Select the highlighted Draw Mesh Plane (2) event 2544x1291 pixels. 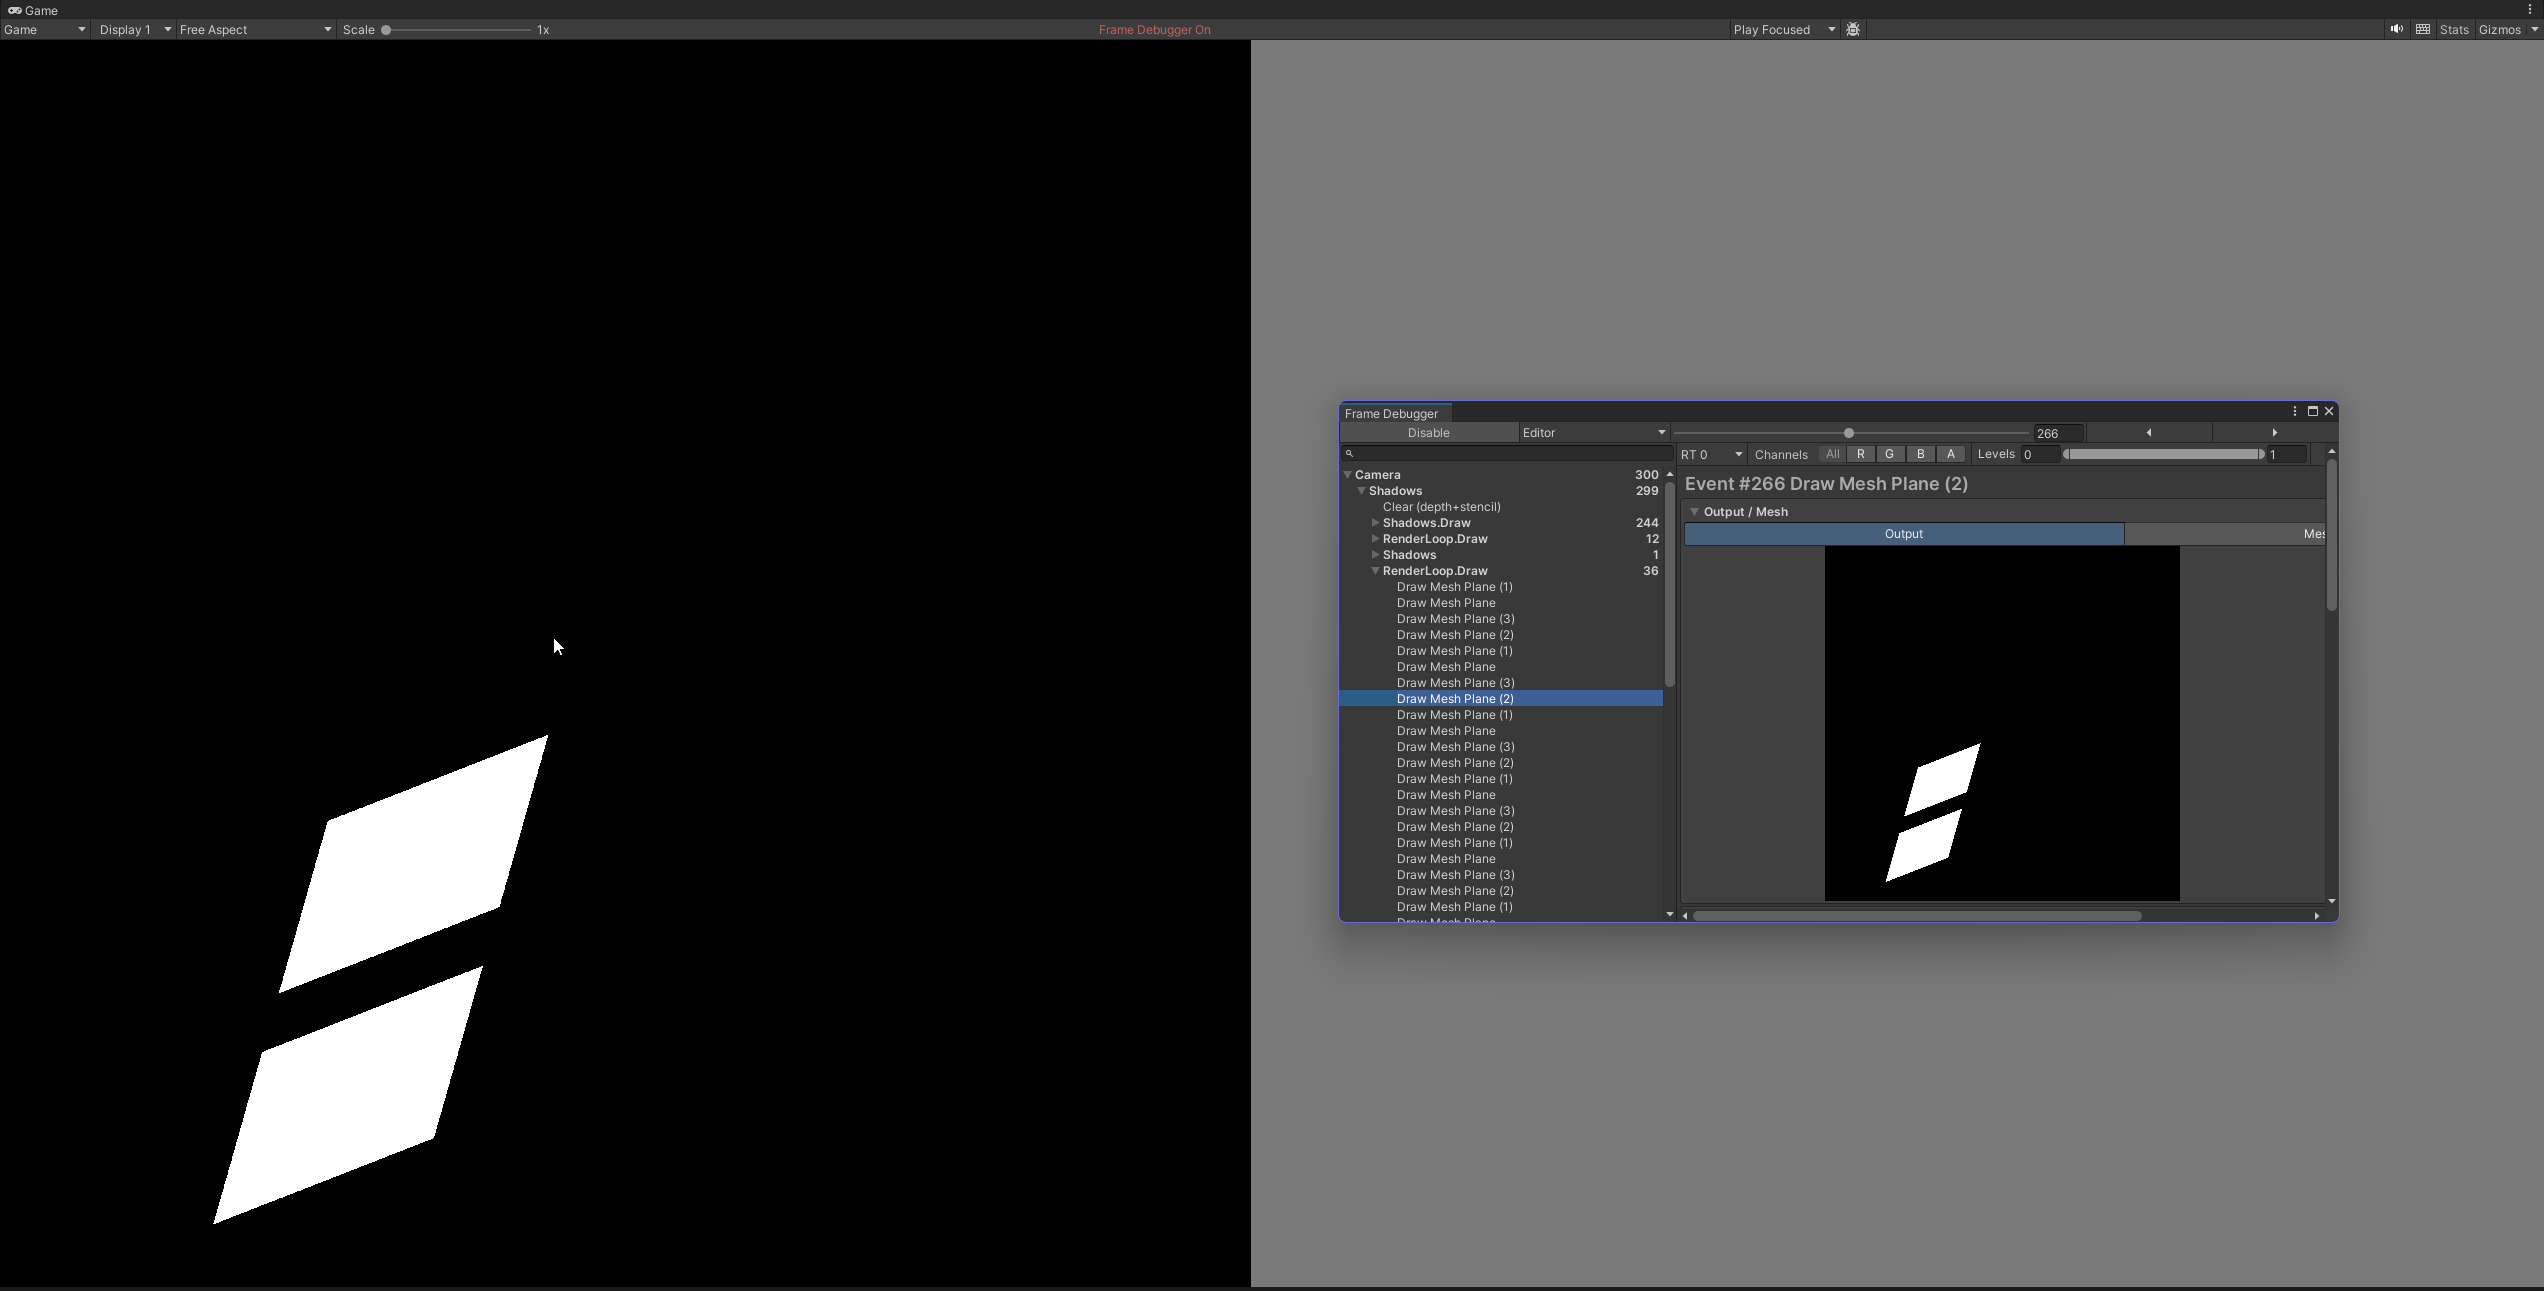[1501, 699]
